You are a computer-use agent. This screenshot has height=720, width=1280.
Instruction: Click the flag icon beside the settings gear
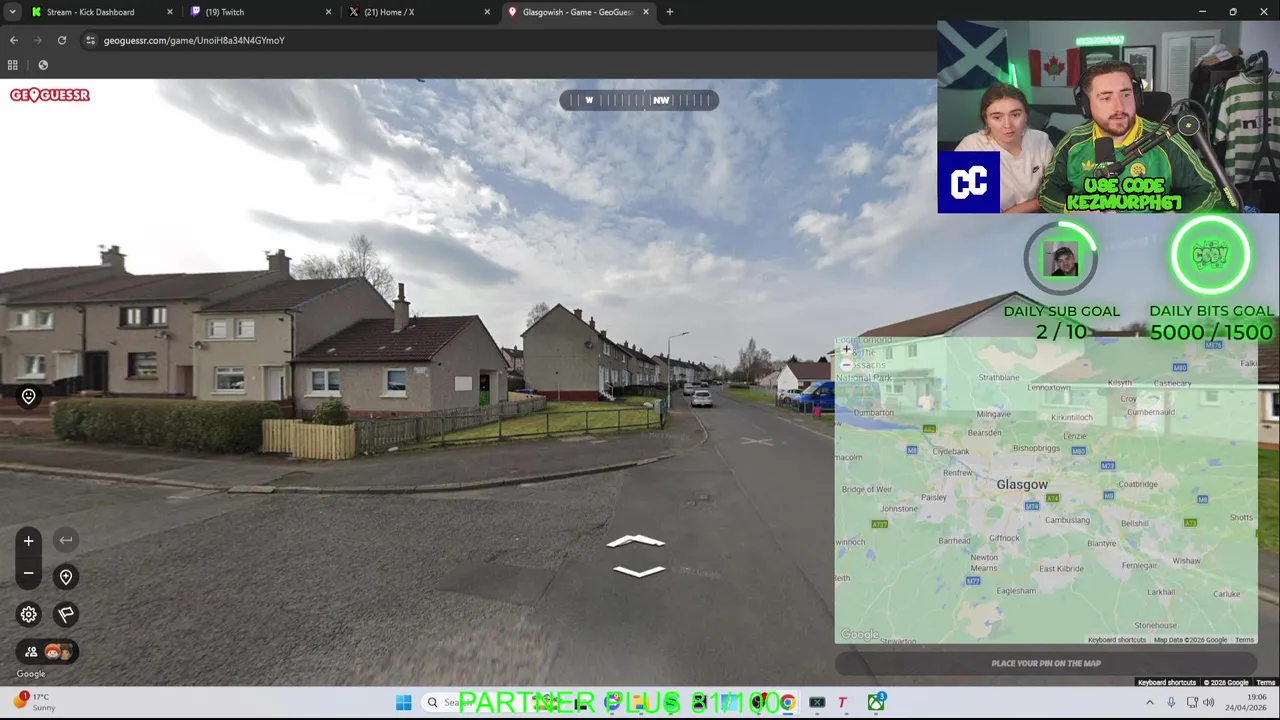pos(66,614)
